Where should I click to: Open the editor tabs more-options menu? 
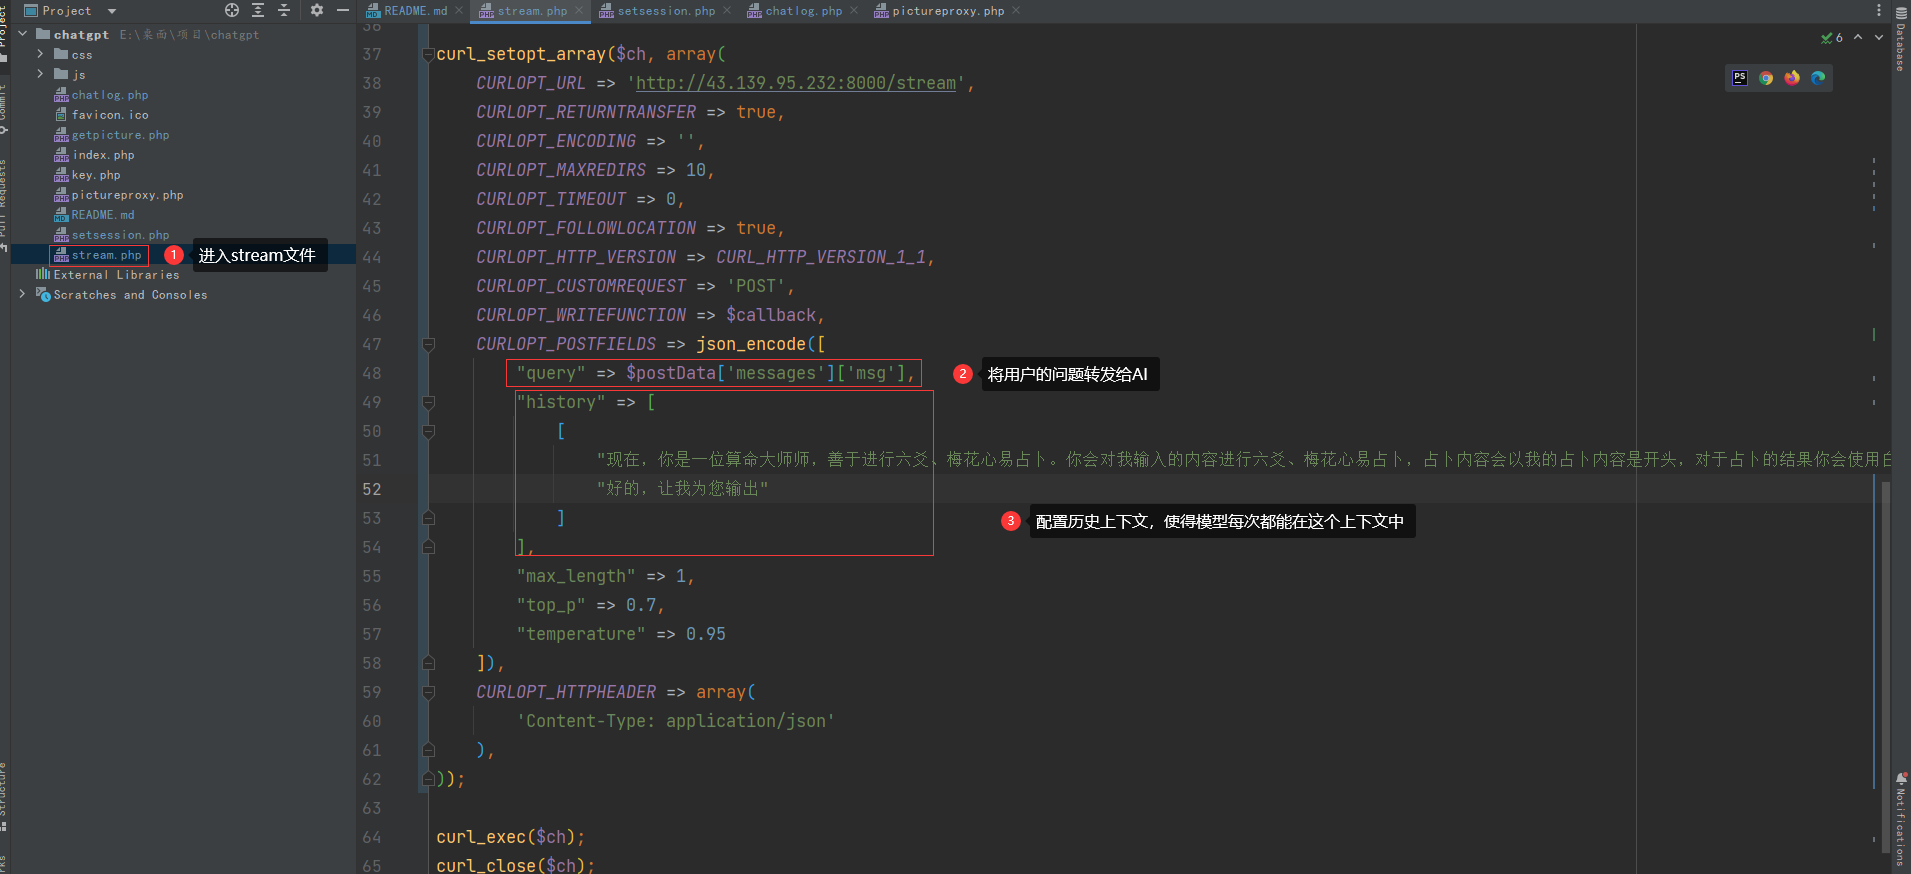[x=1878, y=11]
